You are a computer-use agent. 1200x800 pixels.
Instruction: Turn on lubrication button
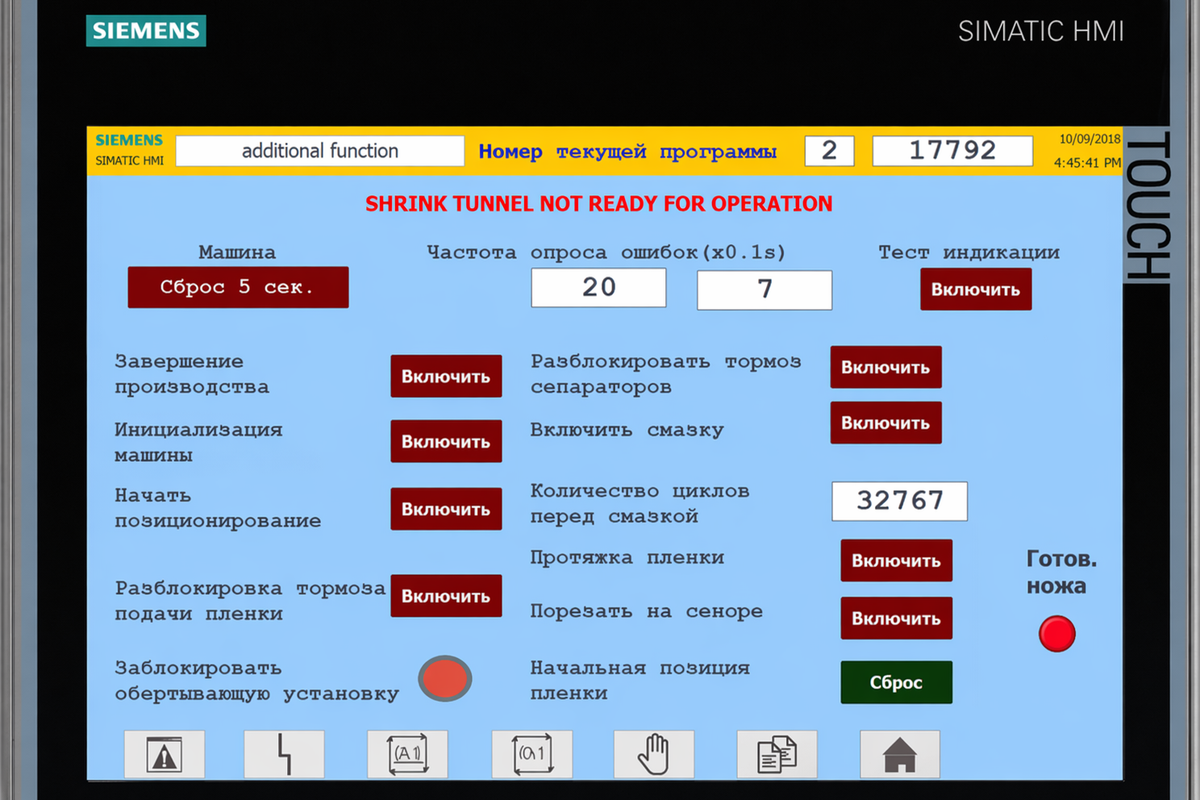[x=886, y=422]
